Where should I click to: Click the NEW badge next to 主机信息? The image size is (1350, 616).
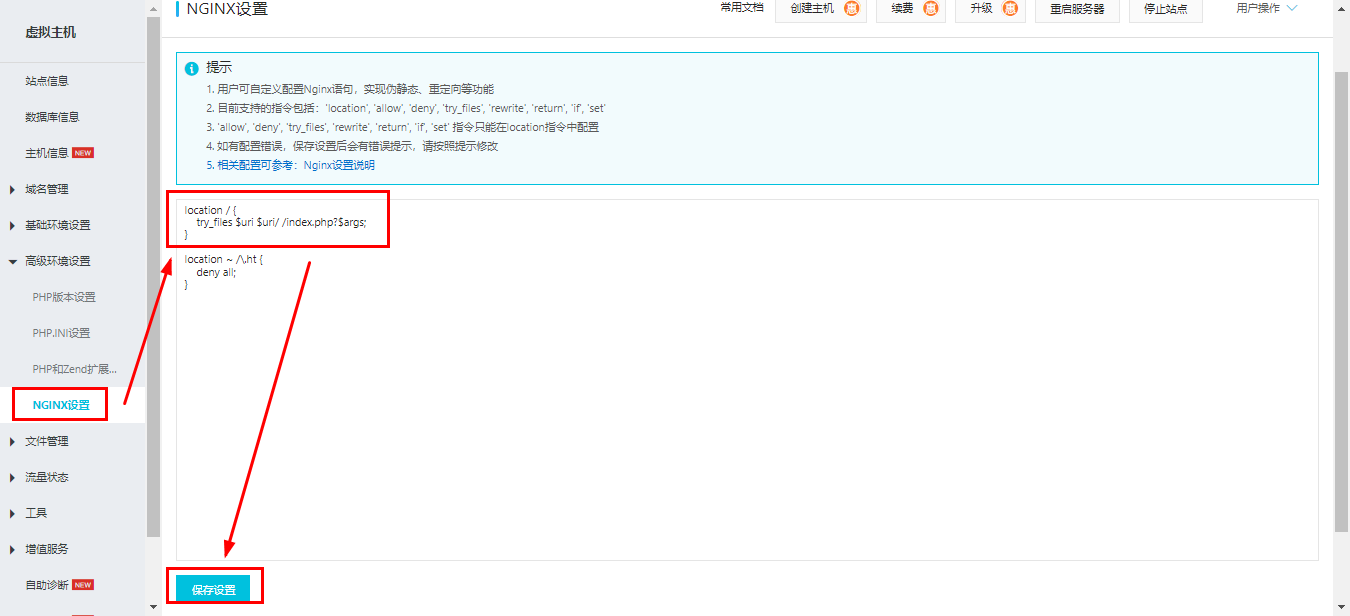click(83, 153)
